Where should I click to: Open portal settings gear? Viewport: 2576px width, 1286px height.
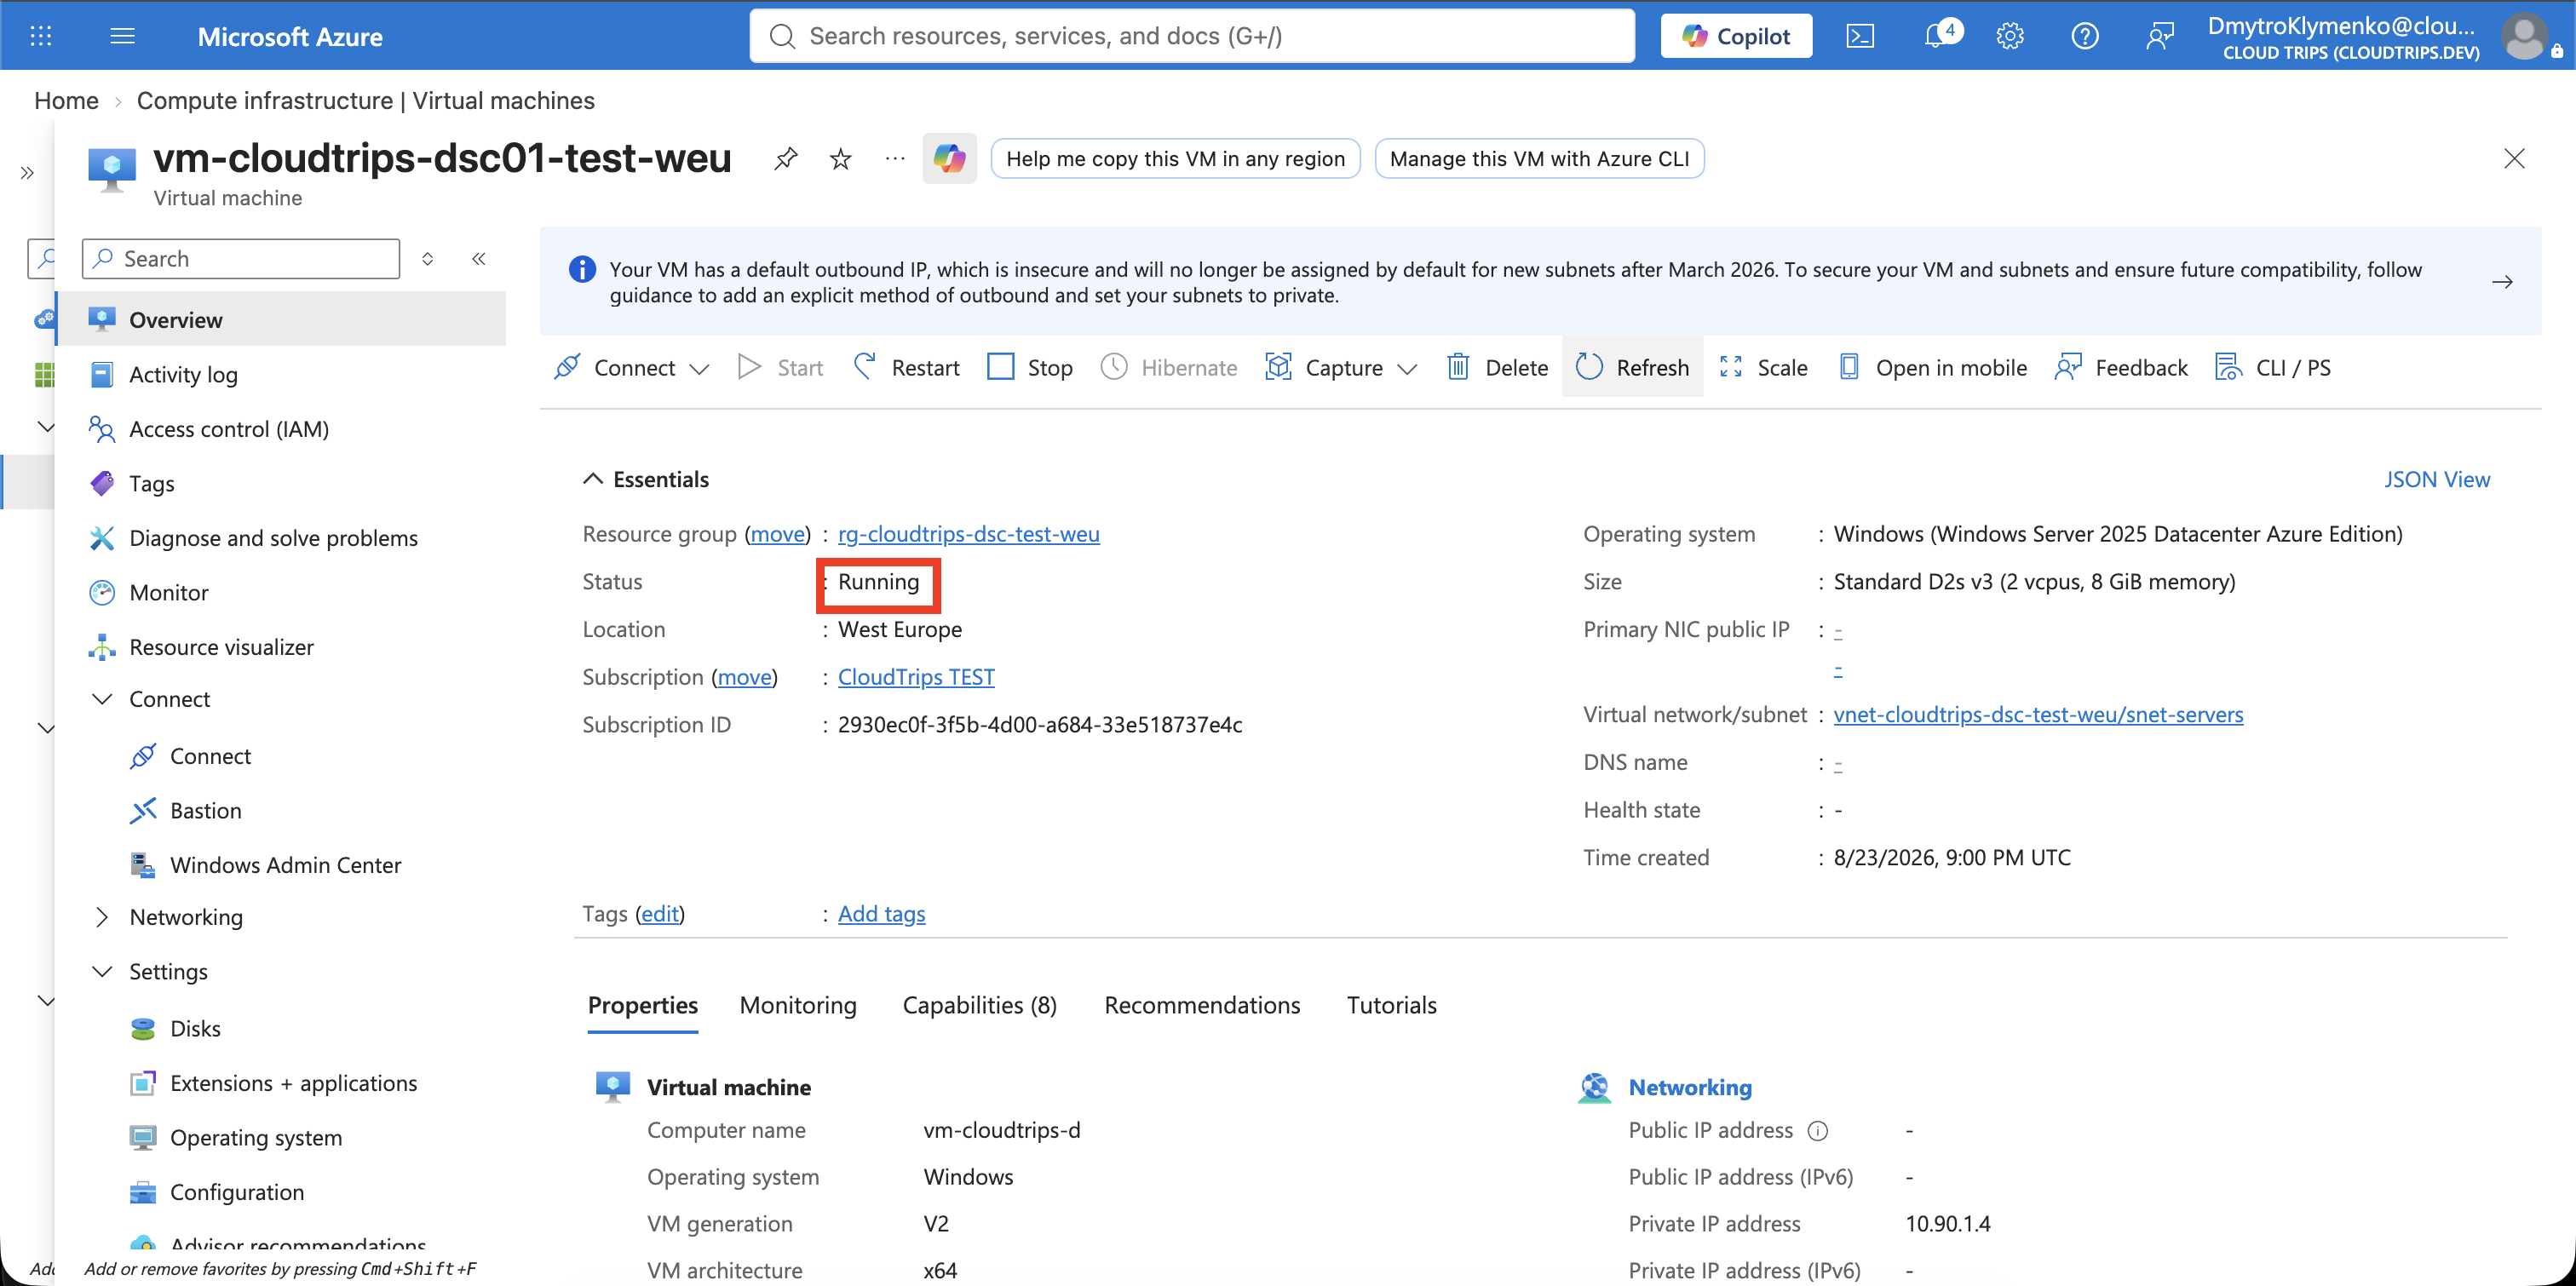pyautogui.click(x=2010, y=36)
